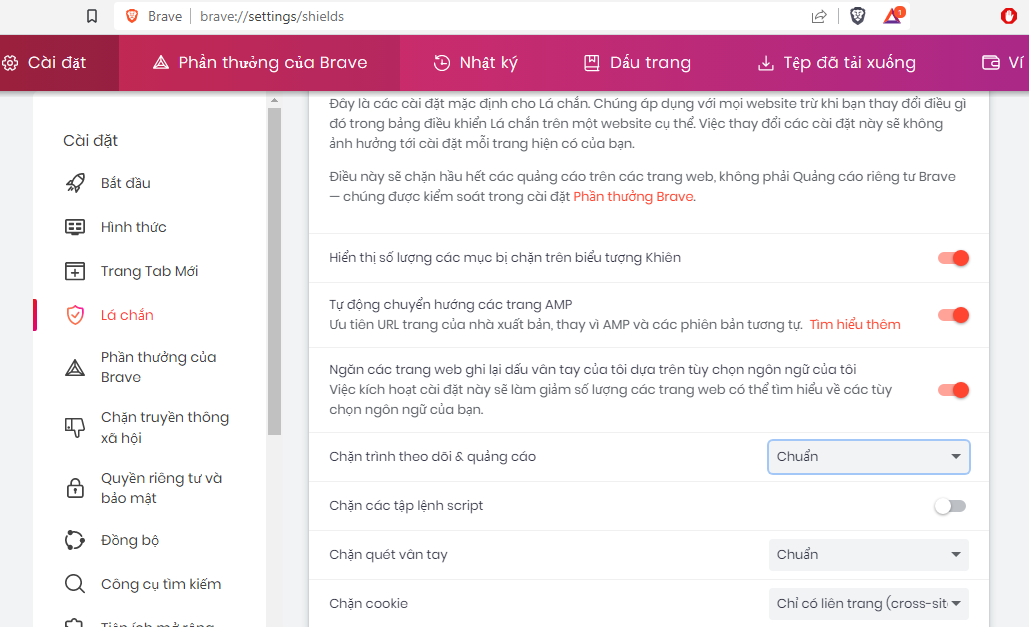Click the Chặn cookie setting label
The width and height of the screenshot is (1029, 627).
click(368, 603)
